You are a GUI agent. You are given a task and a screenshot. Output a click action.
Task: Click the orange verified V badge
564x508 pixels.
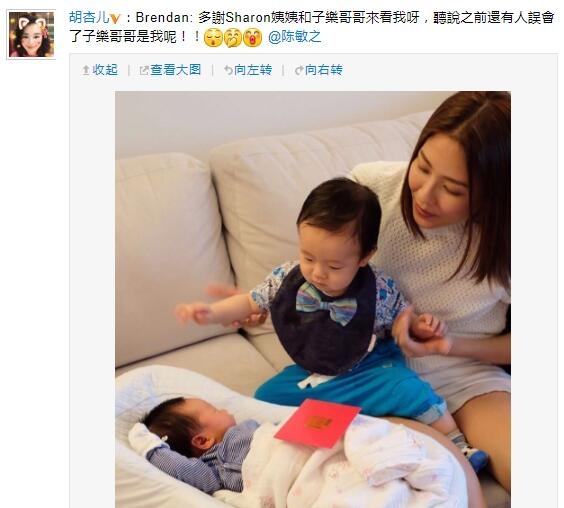(115, 19)
